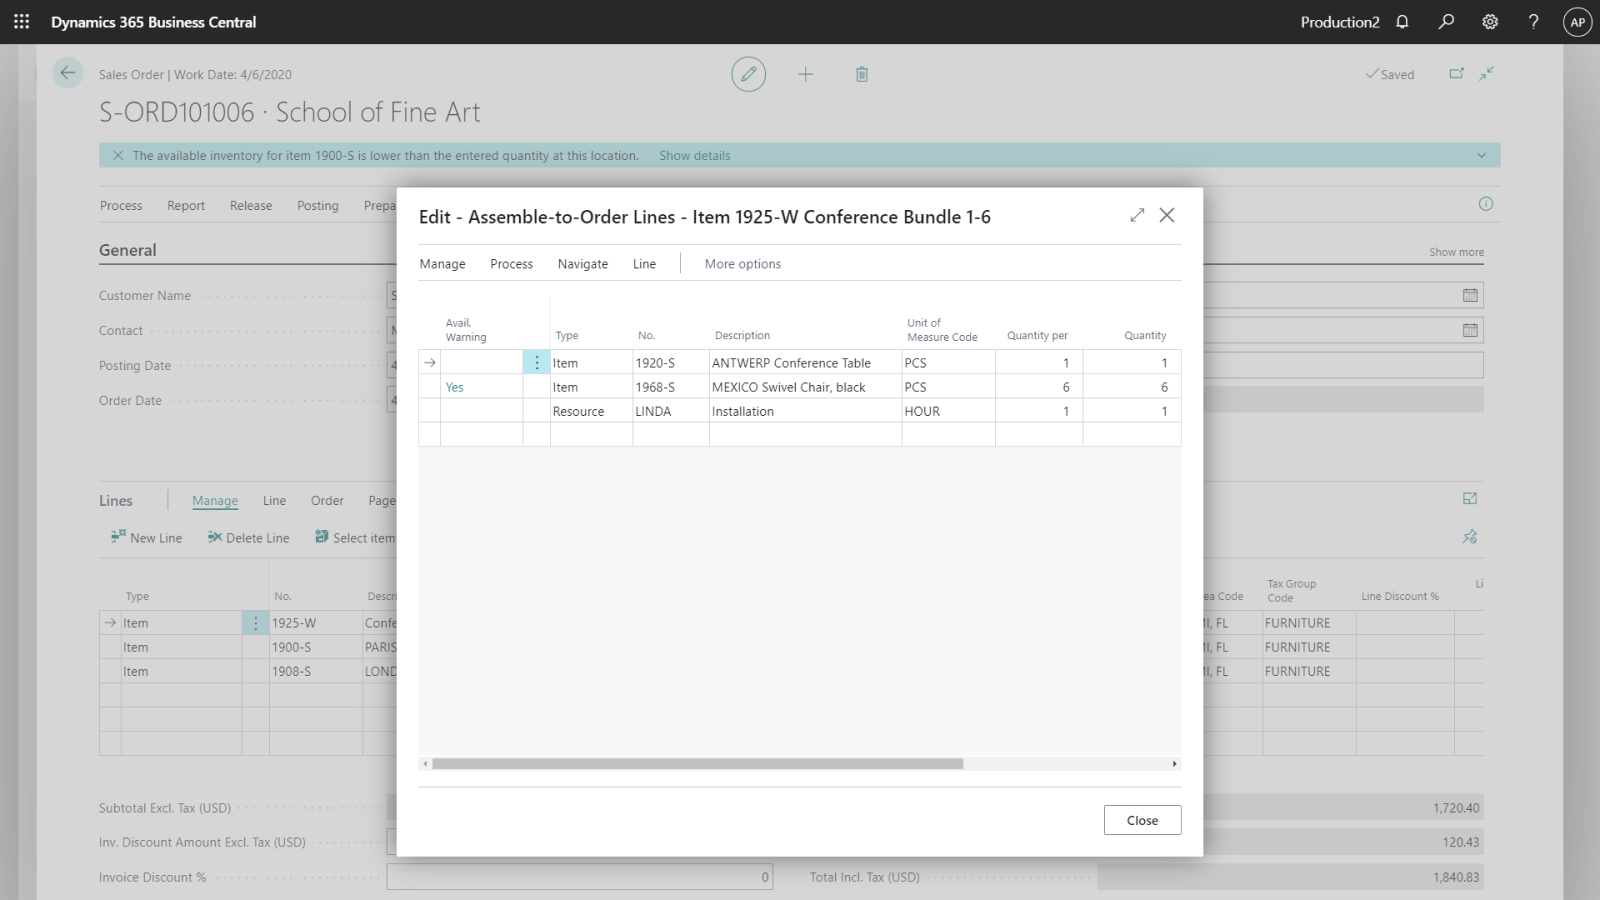Image resolution: width=1600 pixels, height=900 pixels.
Task: Delete the sales order with trash icon
Action: point(862,74)
